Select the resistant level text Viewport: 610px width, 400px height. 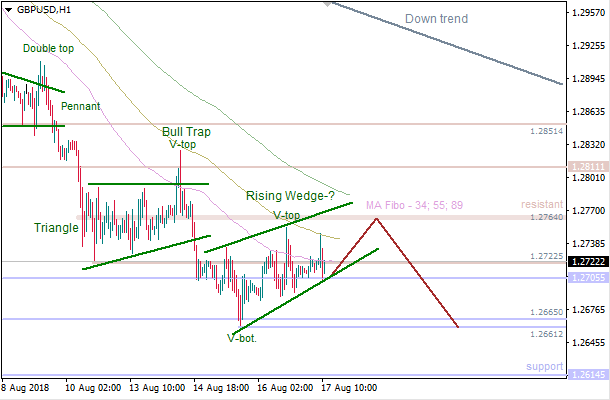pos(543,205)
